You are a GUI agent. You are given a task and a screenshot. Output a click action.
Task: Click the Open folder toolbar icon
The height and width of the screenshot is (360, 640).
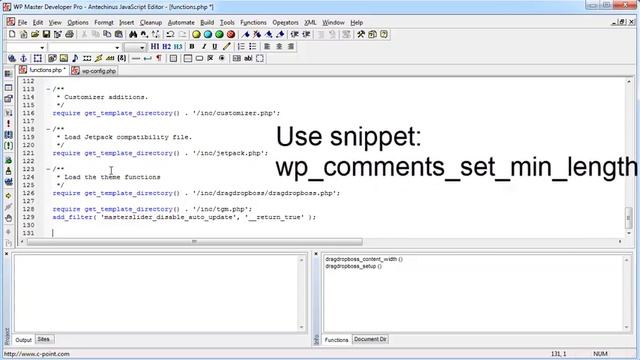pos(35,34)
